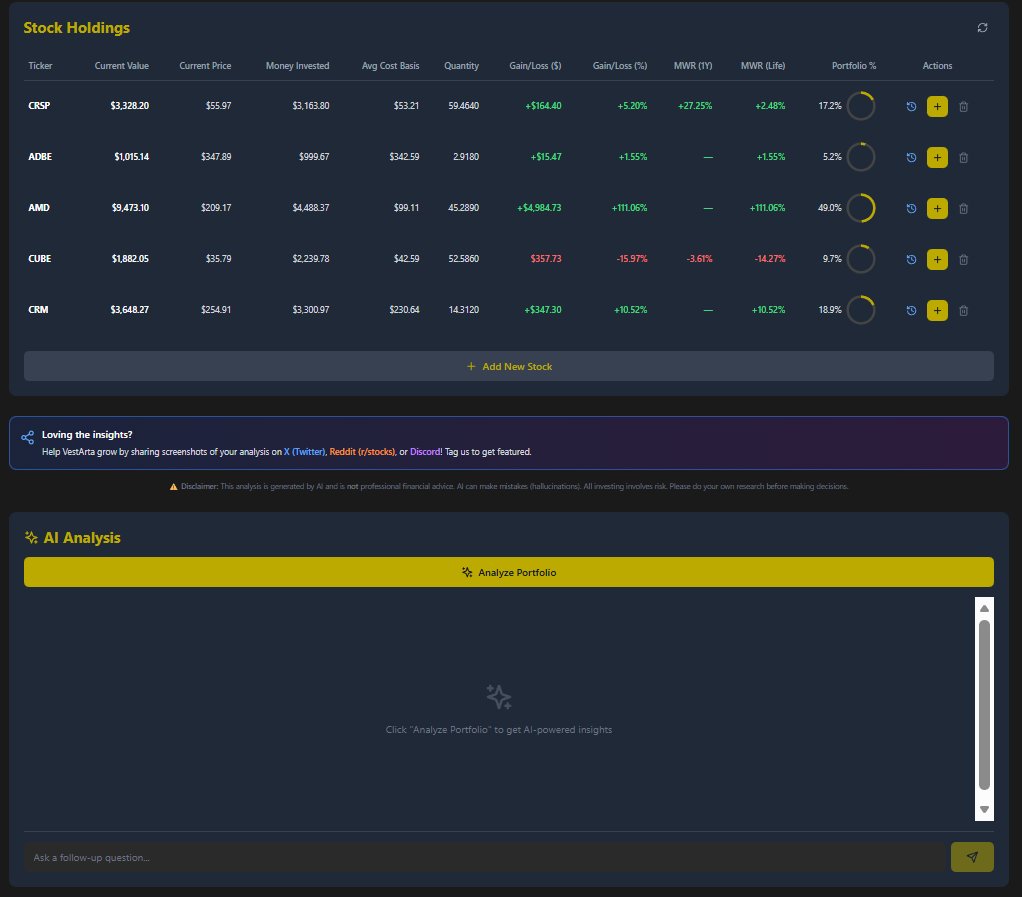The width and height of the screenshot is (1022, 897).
Task: Click the Avg Cost Basis column header
Action: coord(390,66)
